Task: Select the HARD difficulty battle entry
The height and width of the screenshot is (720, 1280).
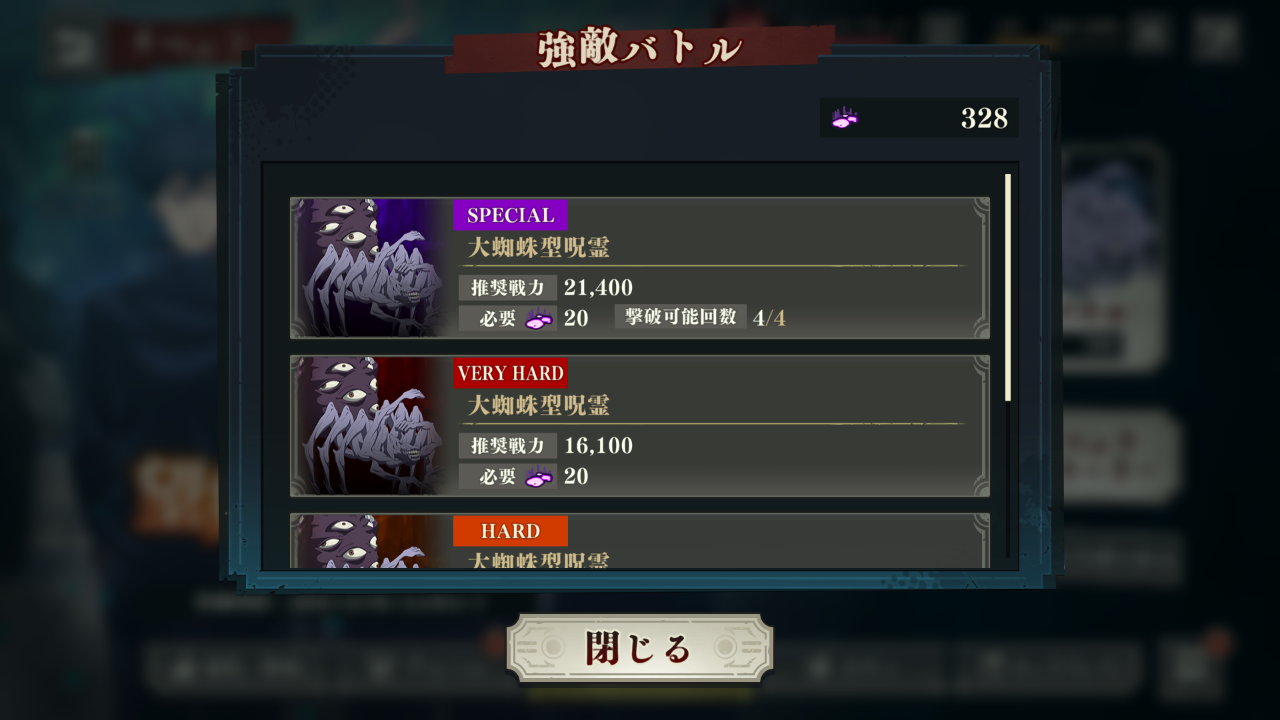Action: (x=640, y=541)
